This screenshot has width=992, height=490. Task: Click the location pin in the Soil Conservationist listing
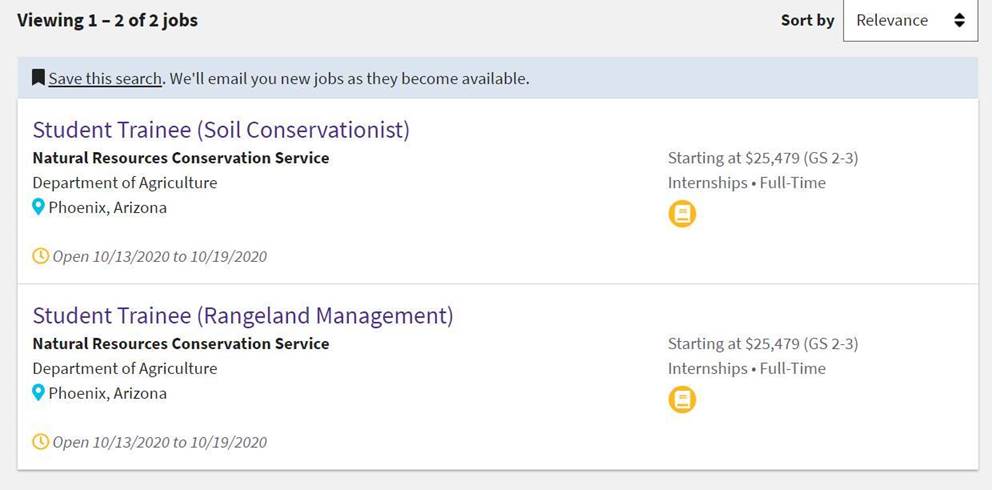[39, 208]
